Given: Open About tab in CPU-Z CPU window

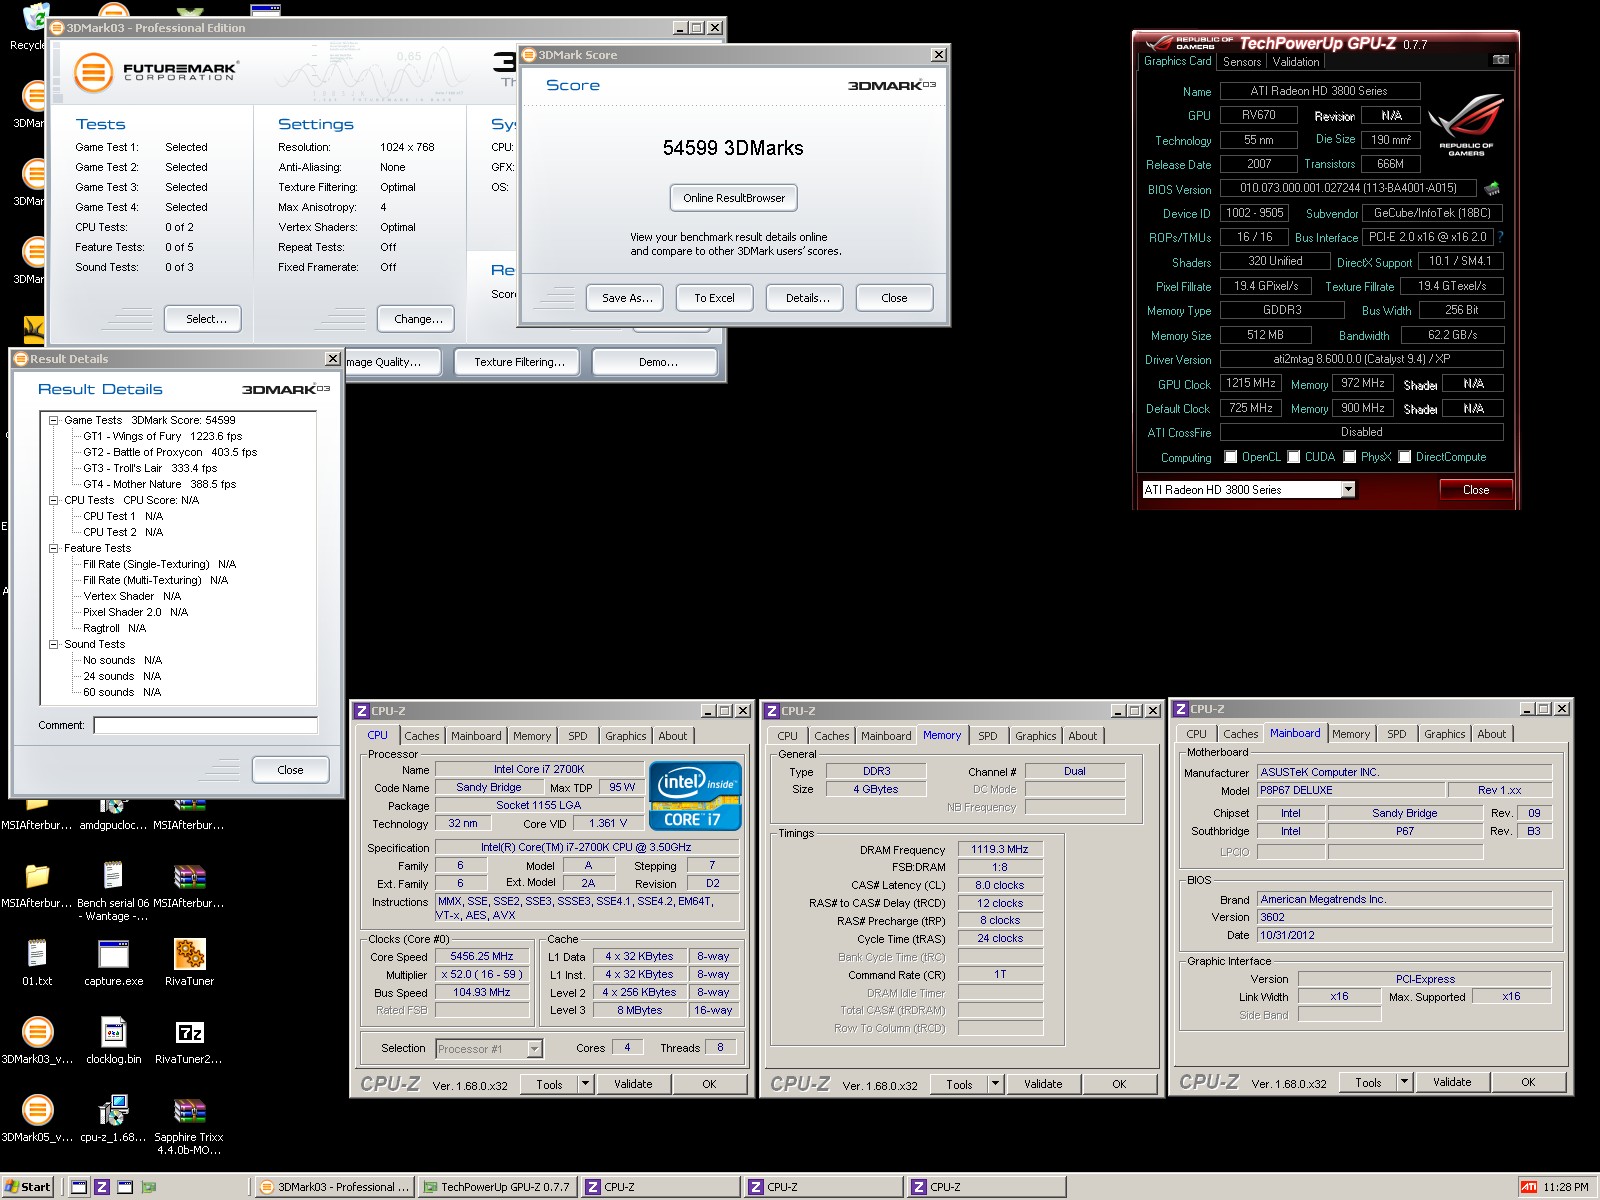Looking at the screenshot, I should pos(673,736).
